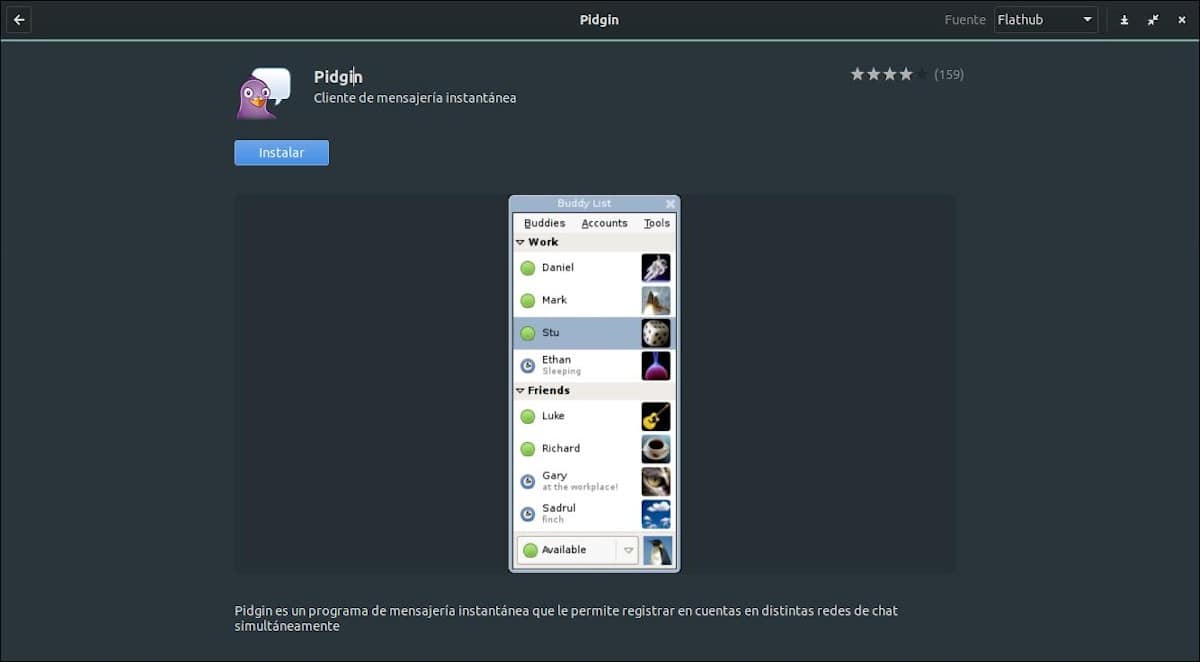Go back using the header arrow button
The image size is (1200, 662).
[x=19, y=20]
